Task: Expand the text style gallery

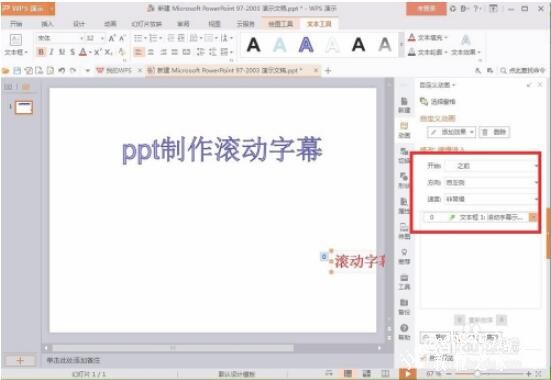Action: tap(401, 45)
